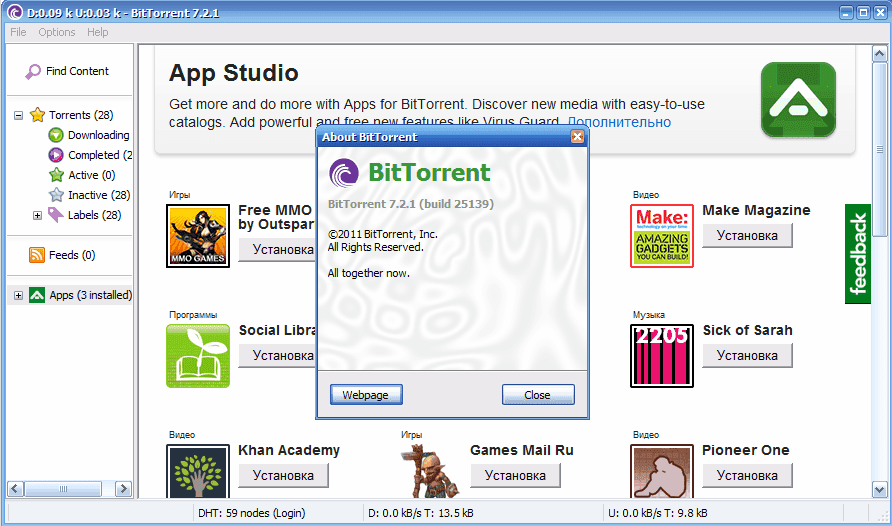Click the Khan Academy title text
The width and height of the screenshot is (892, 526).
tap(289, 450)
